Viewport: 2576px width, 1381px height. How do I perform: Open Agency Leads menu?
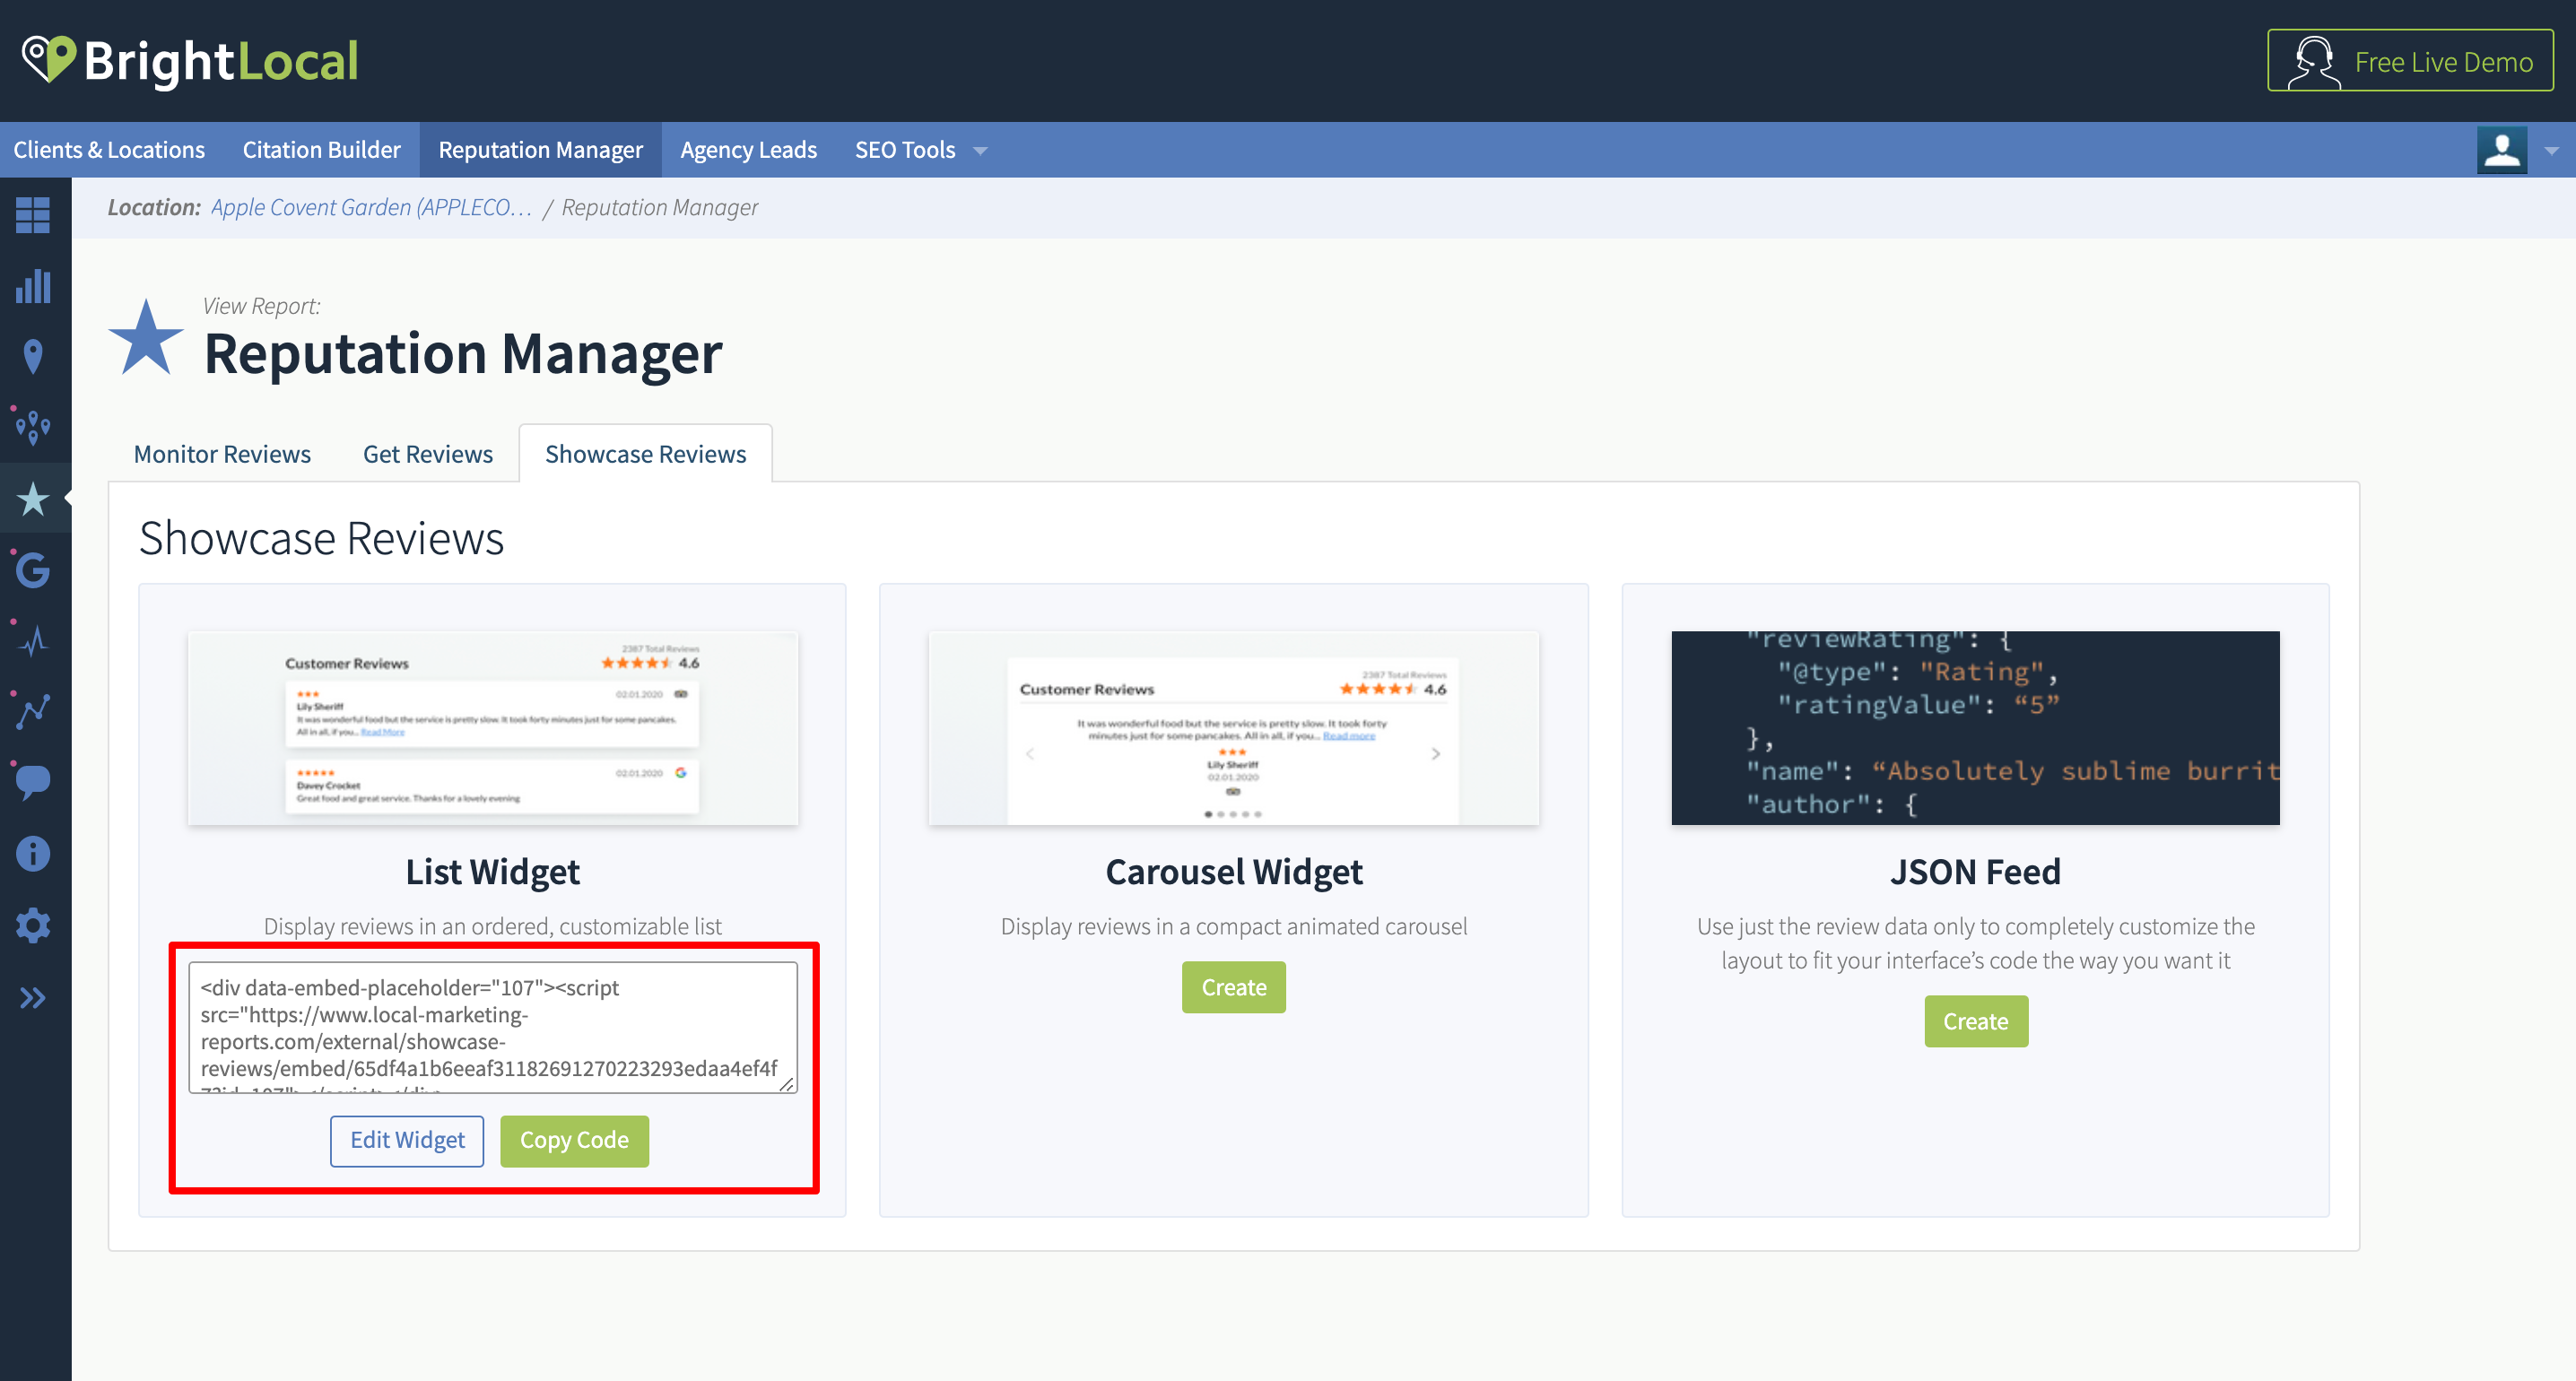pos(748,150)
